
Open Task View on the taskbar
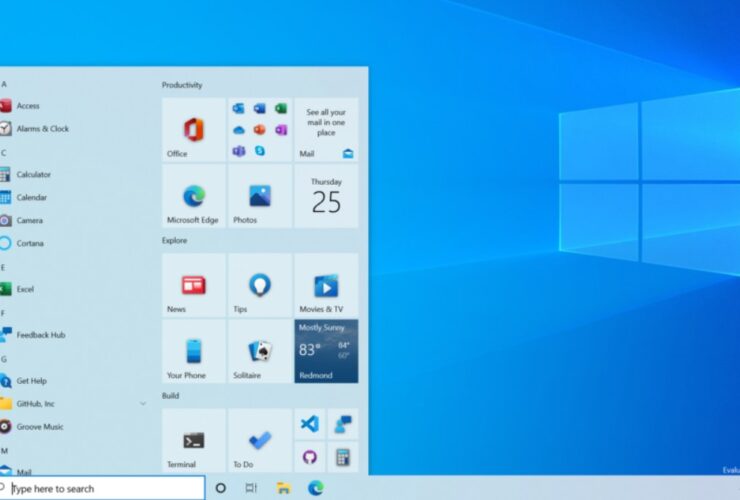[x=251, y=488]
